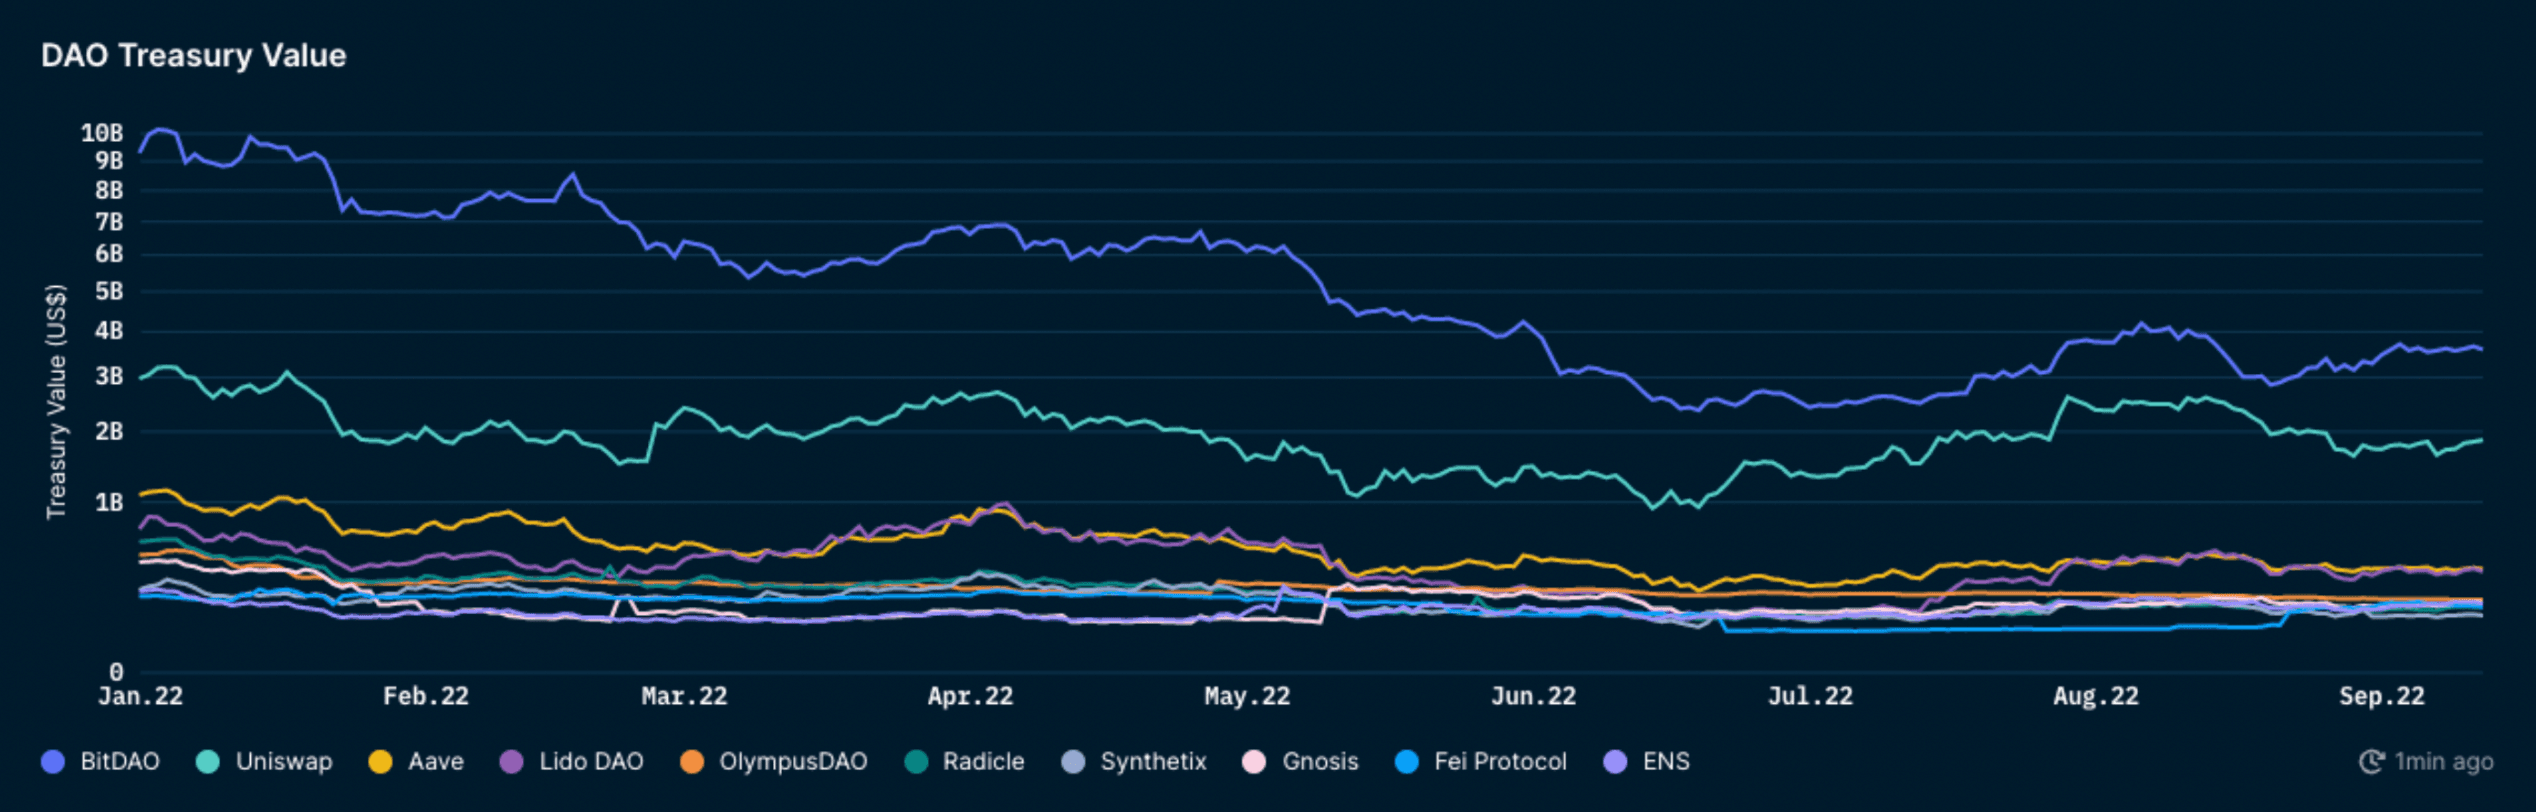Click the 3B y-axis label
The image size is (2536, 812).
click(x=109, y=377)
